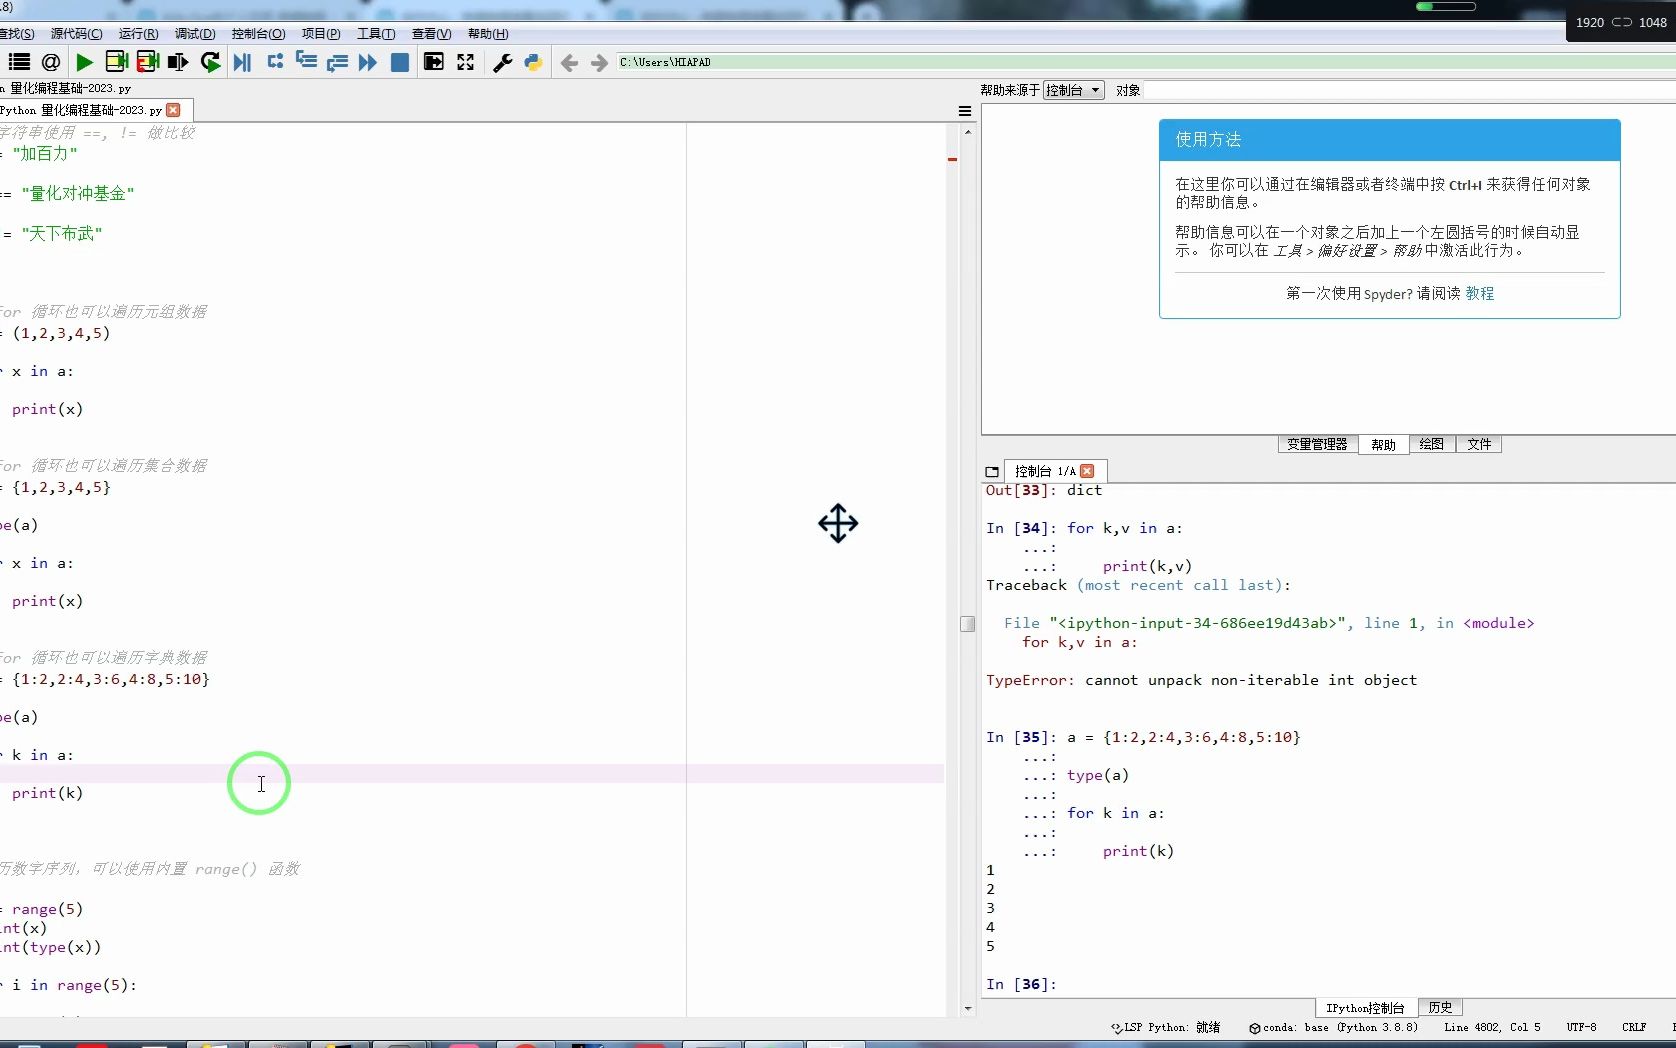The height and width of the screenshot is (1048, 1676).
Task: Click the Run selection or current line icon
Action: click(x=178, y=62)
